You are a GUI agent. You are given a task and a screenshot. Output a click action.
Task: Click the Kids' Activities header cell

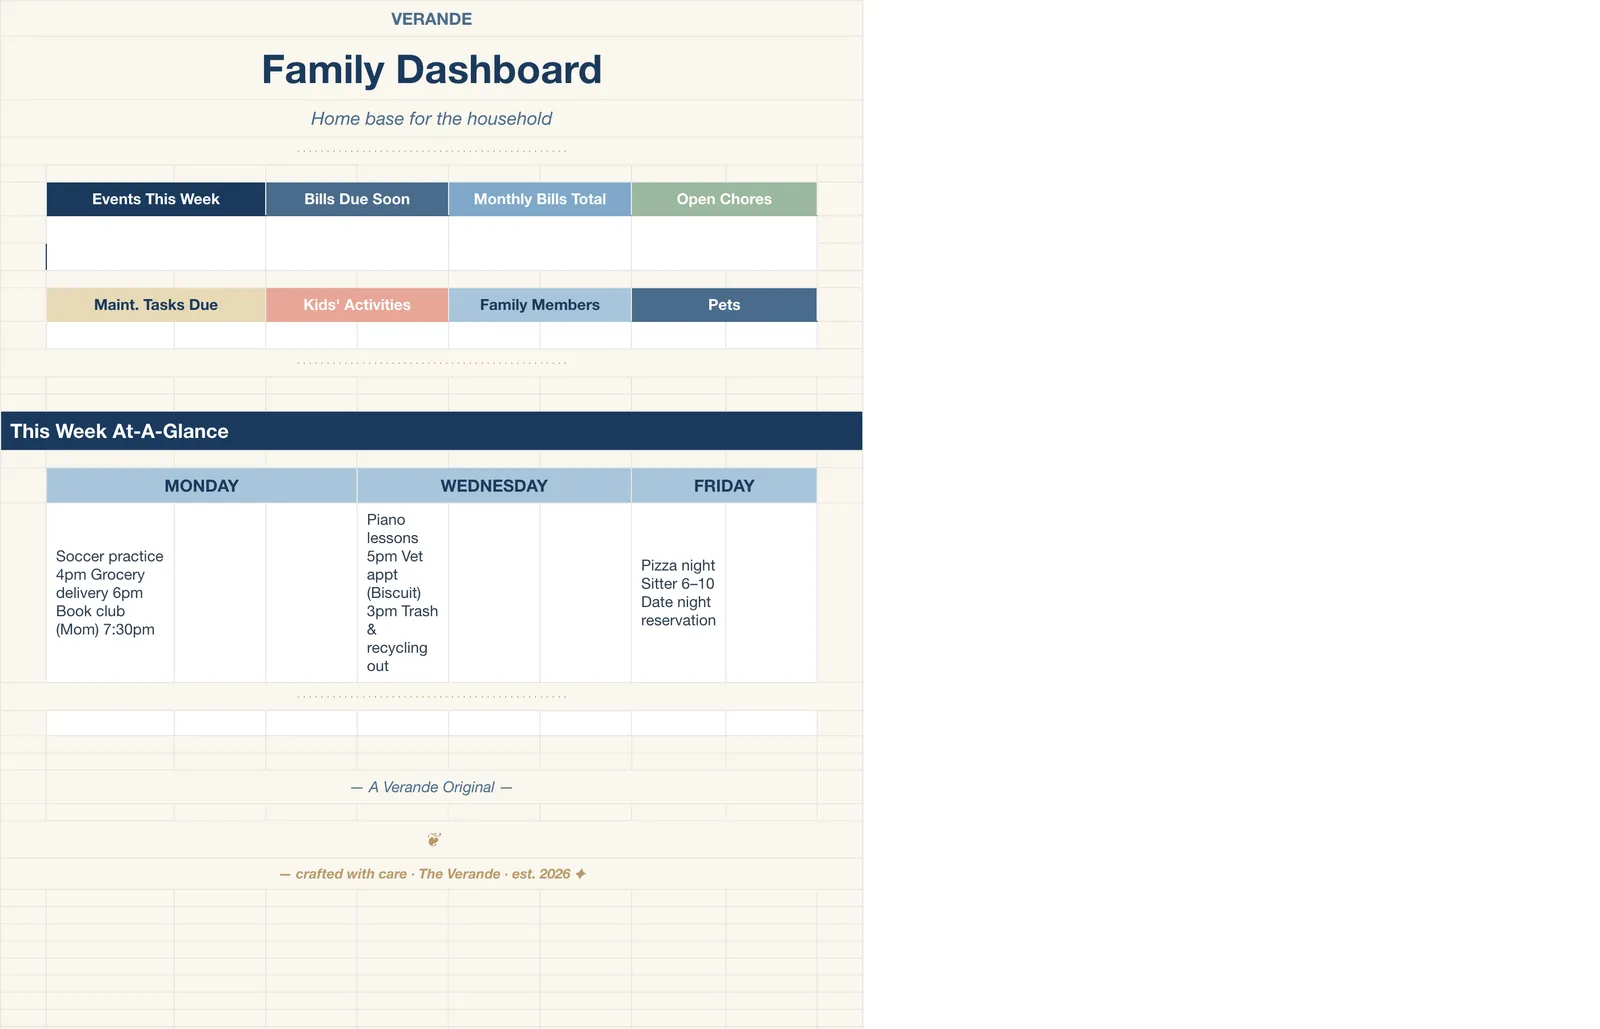[357, 305]
